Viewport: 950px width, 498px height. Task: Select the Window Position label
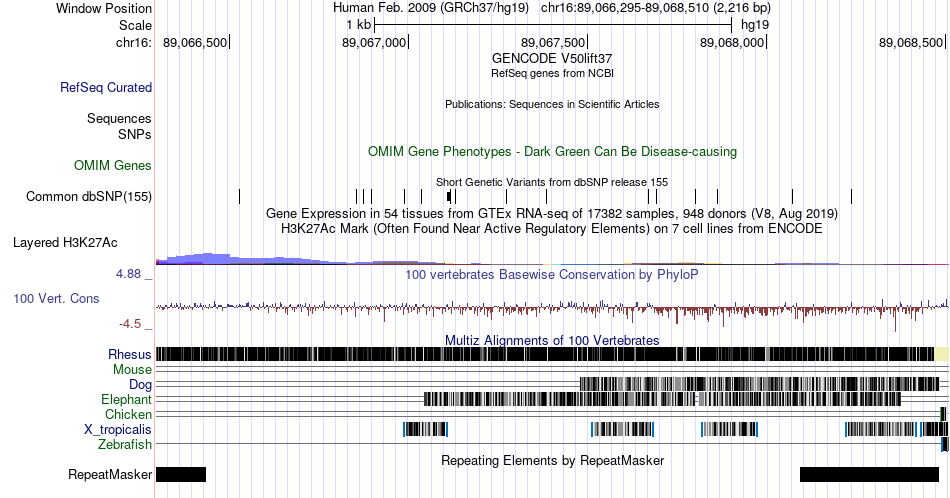click(x=104, y=8)
